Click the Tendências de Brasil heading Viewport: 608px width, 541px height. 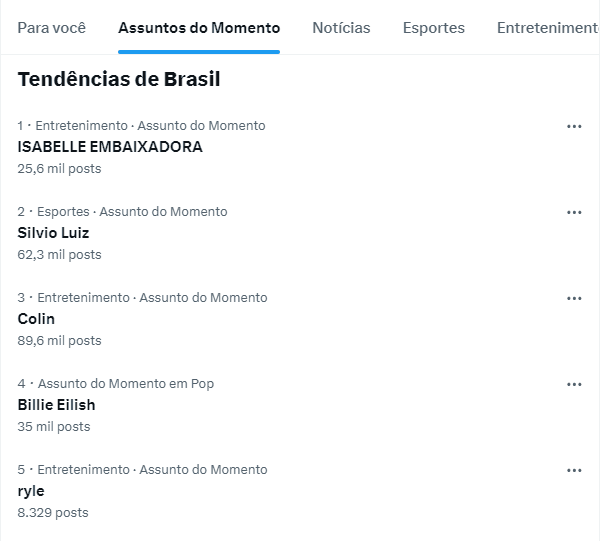coord(119,79)
